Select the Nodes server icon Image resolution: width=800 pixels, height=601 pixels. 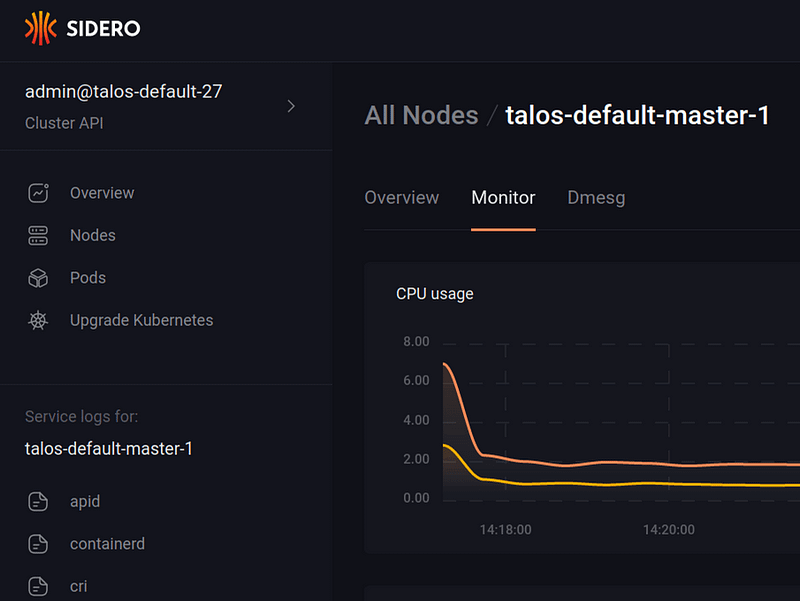[x=38, y=235]
